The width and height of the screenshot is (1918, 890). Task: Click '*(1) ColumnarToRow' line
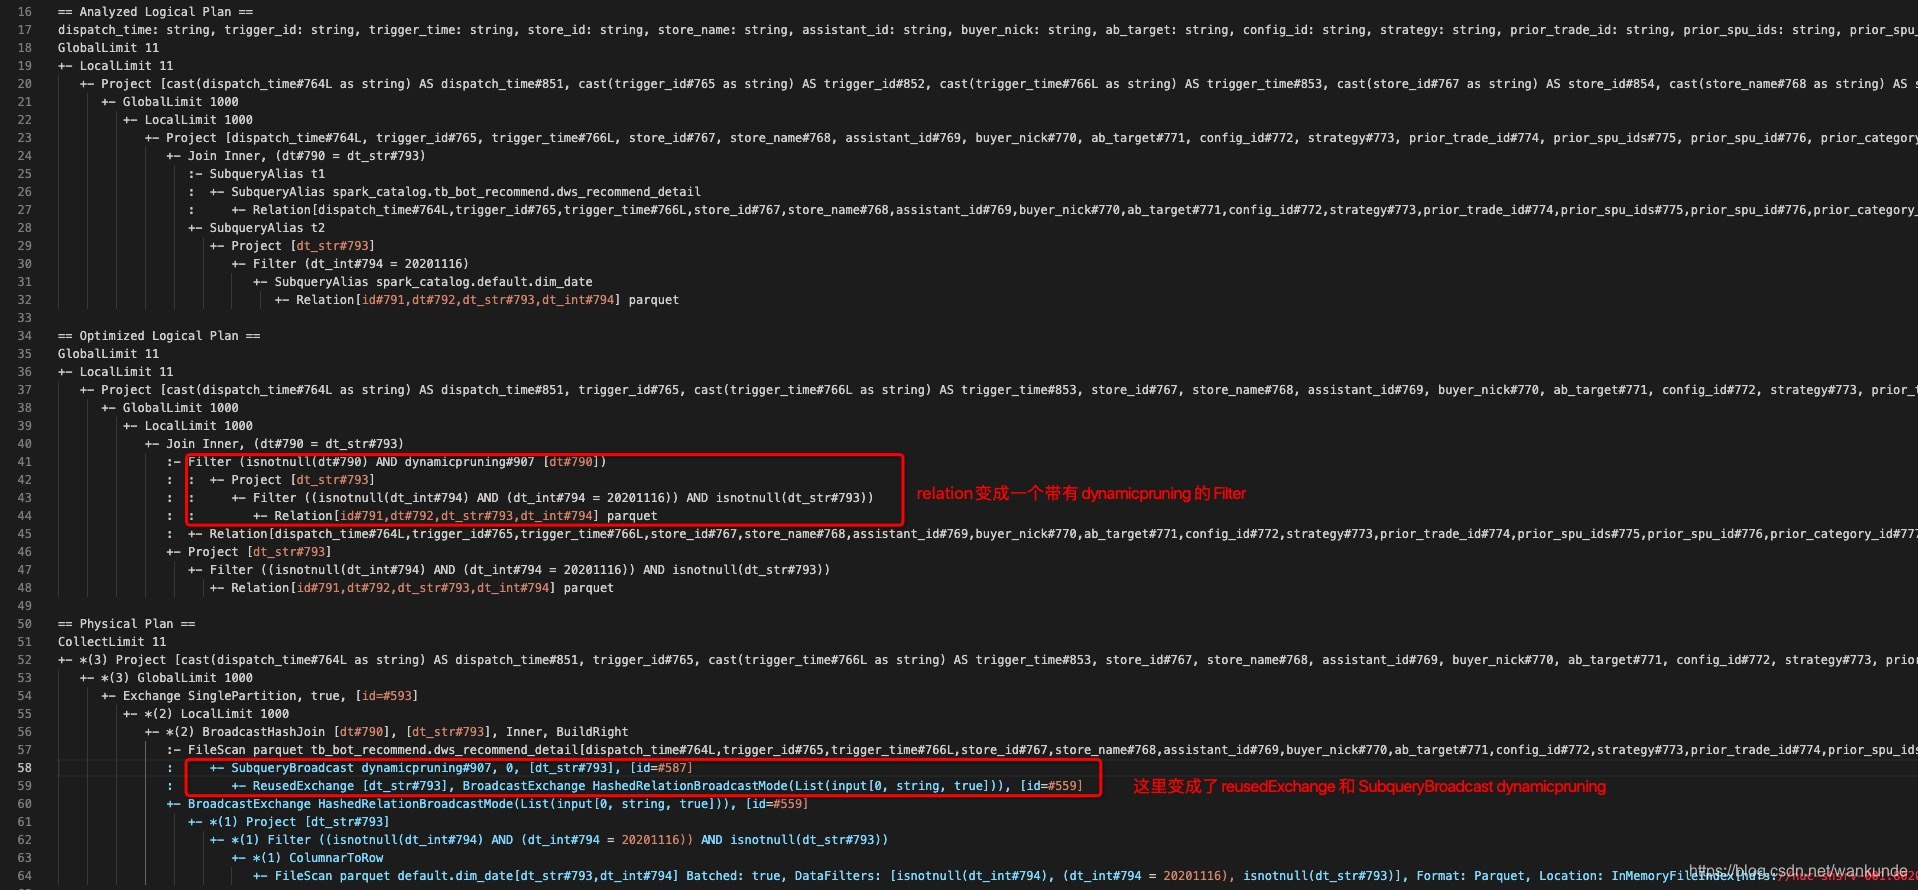(x=318, y=858)
